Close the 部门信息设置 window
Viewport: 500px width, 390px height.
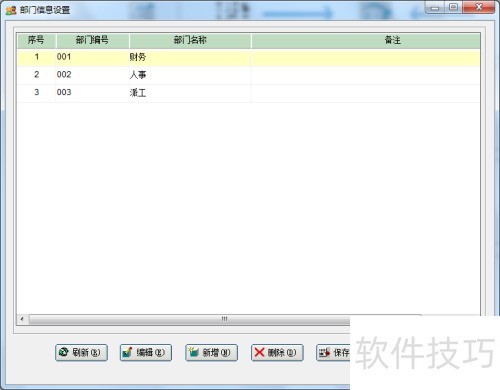tap(479, 7)
